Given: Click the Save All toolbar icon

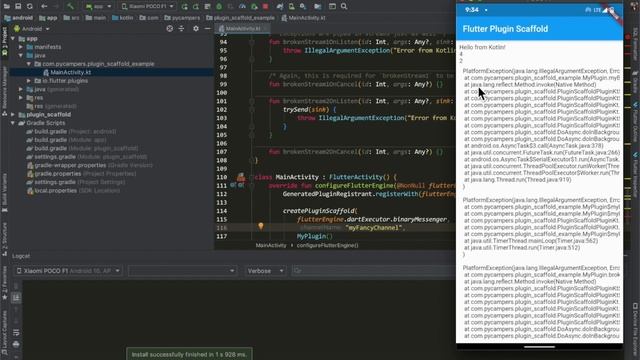Looking at the screenshot, I should coord(18,6).
